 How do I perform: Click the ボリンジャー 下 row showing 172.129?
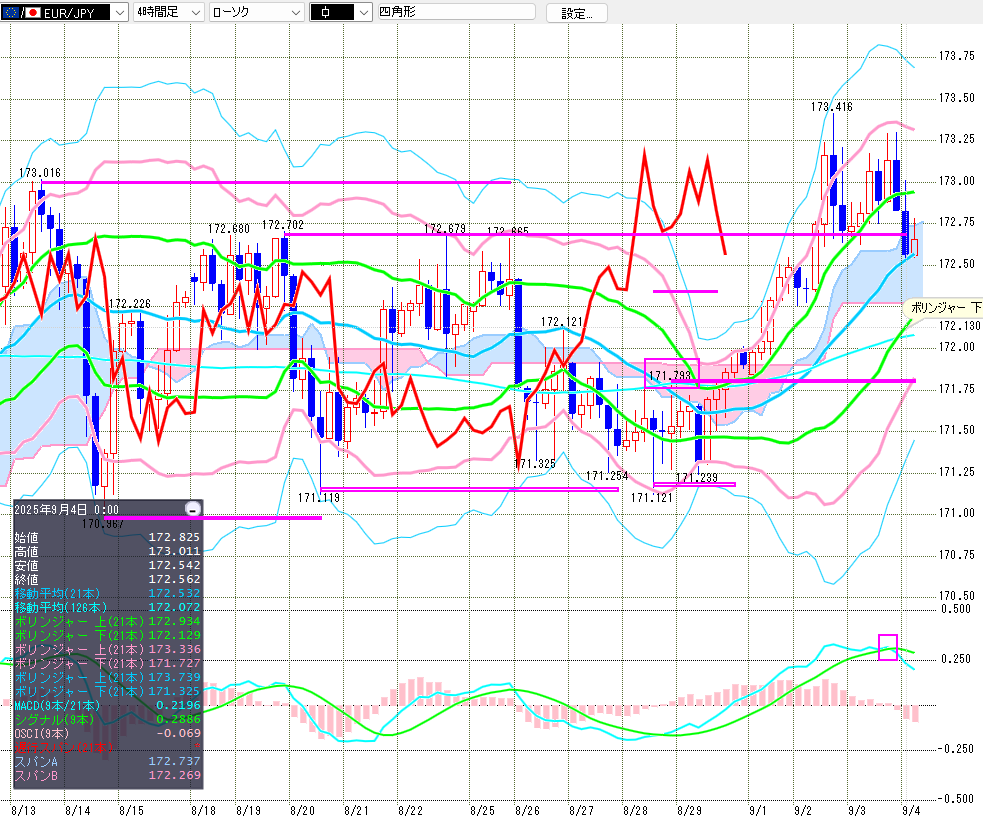pyautogui.click(x=108, y=635)
